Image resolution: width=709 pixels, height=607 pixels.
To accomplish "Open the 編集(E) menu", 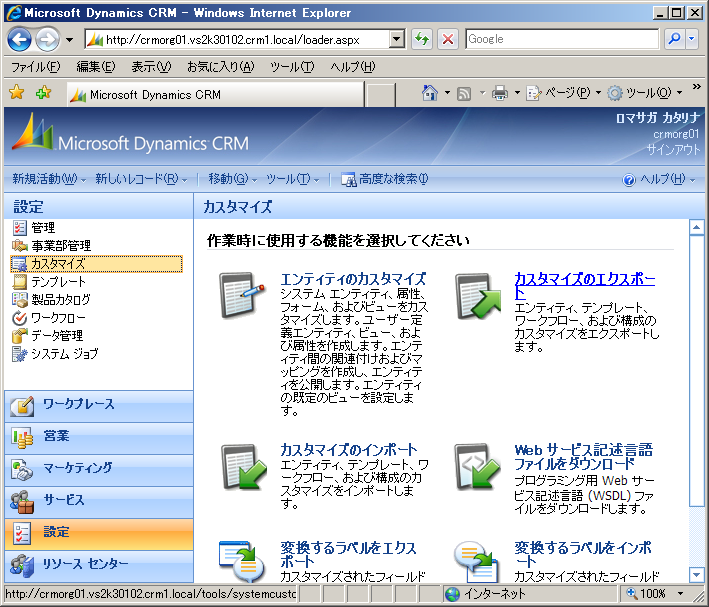I will coord(96,67).
